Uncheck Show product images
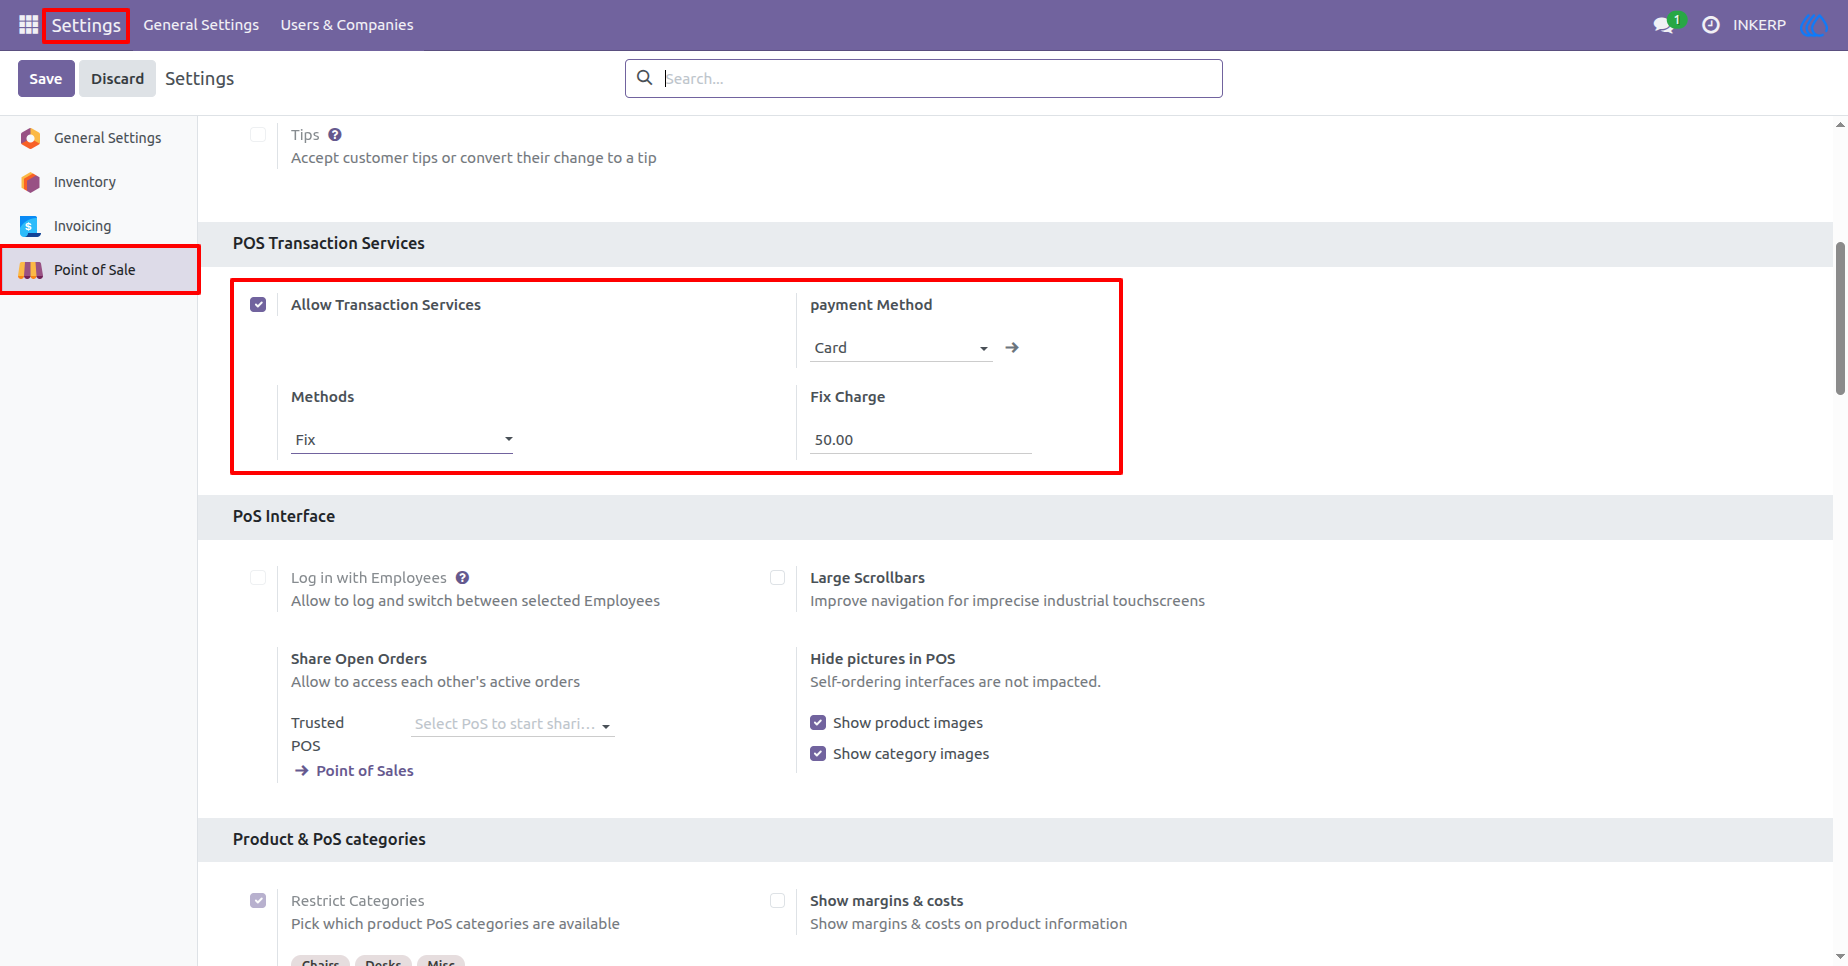This screenshot has height=966, width=1848. pos(818,723)
